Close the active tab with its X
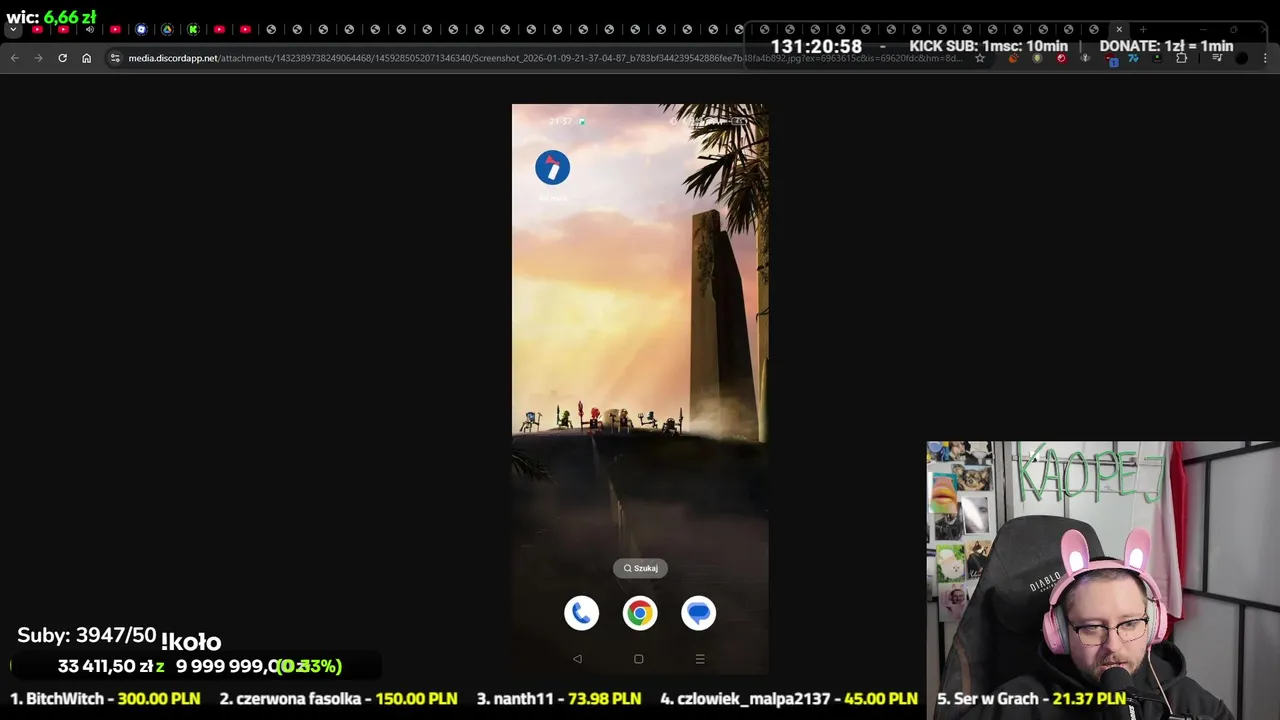 (x=1119, y=29)
